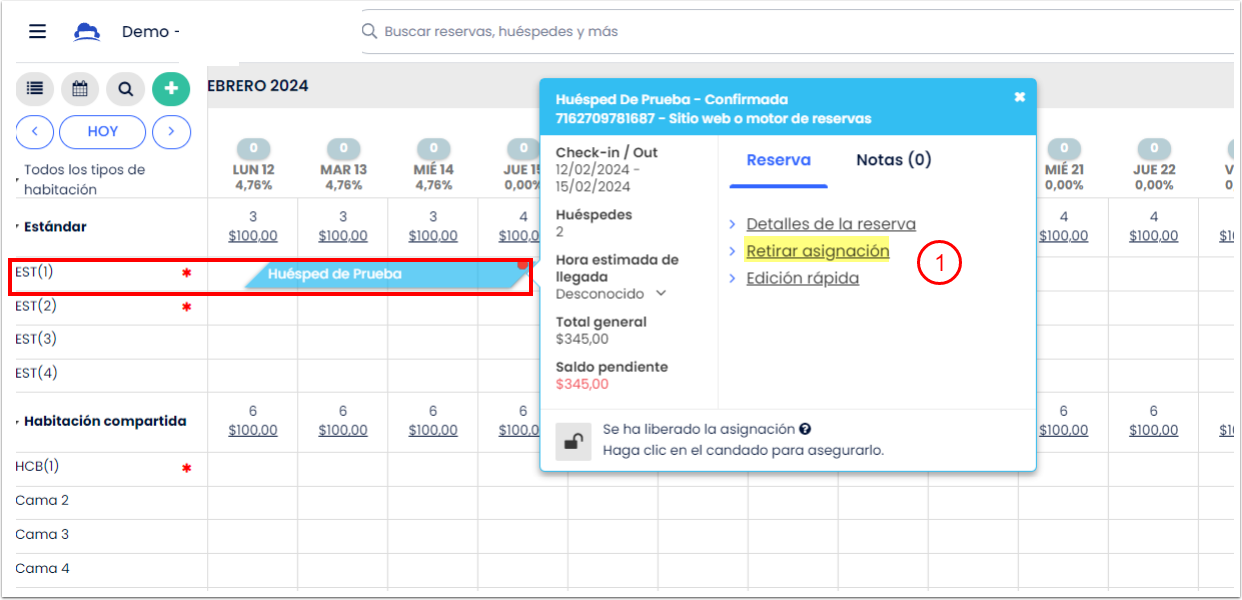Close the Huésped De Prueba reservation popup
This screenshot has width=1242, height=600.
tap(1019, 97)
